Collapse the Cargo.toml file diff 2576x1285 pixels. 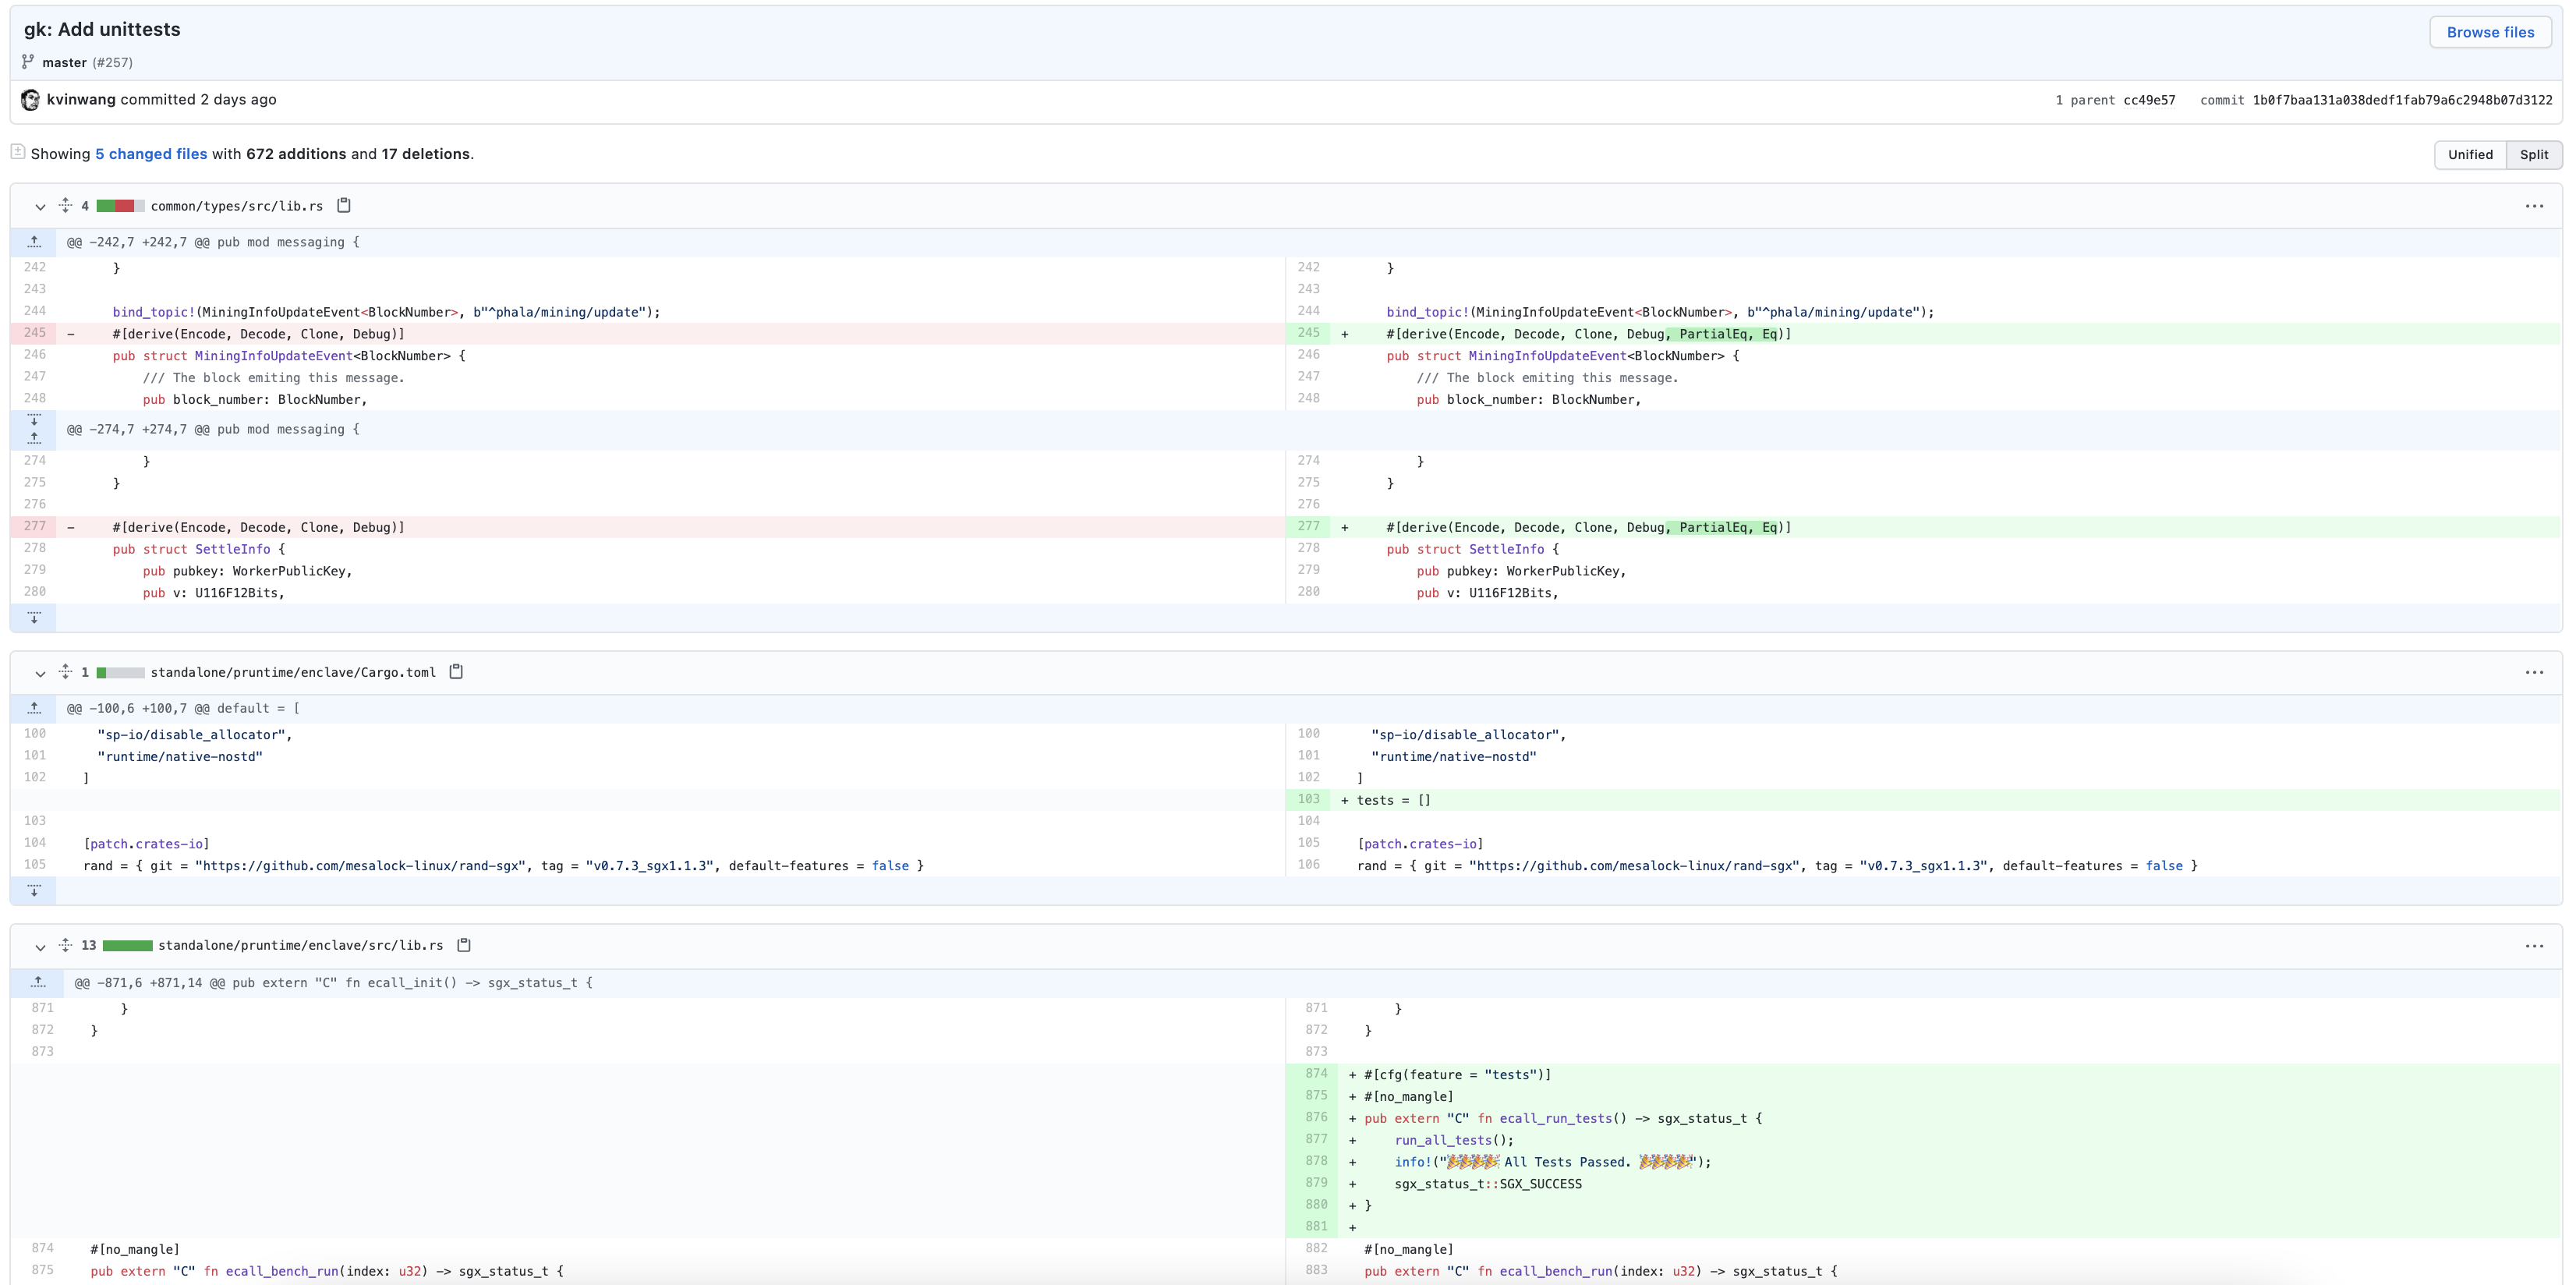tap(40, 673)
